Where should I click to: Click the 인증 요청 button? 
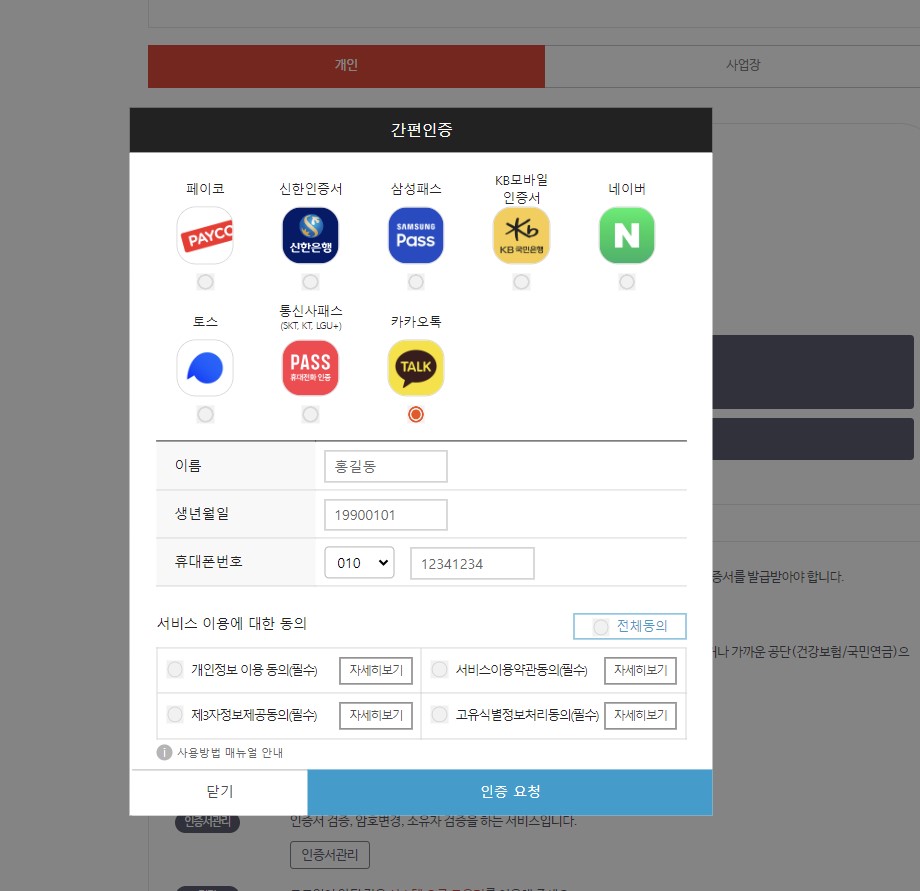point(510,792)
